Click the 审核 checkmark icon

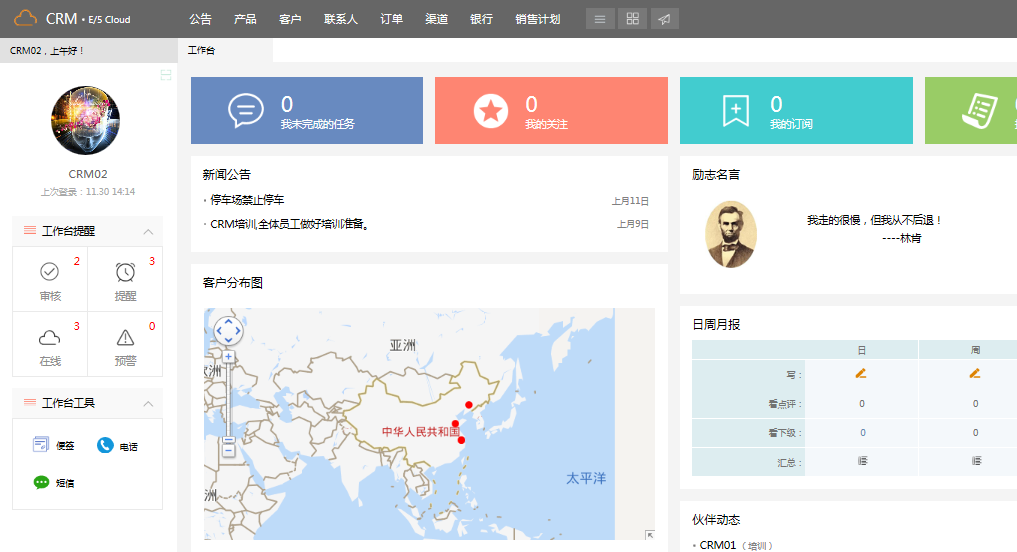click(49, 272)
